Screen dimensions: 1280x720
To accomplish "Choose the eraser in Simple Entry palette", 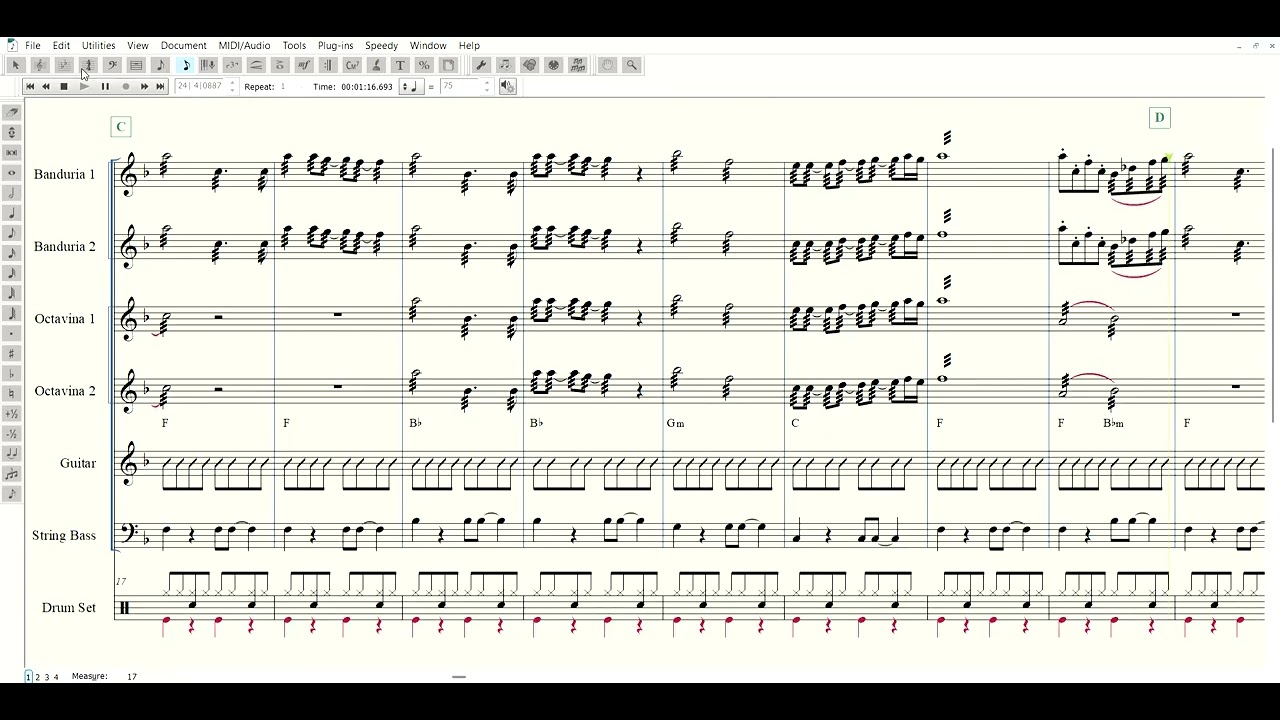I will 12,113.
